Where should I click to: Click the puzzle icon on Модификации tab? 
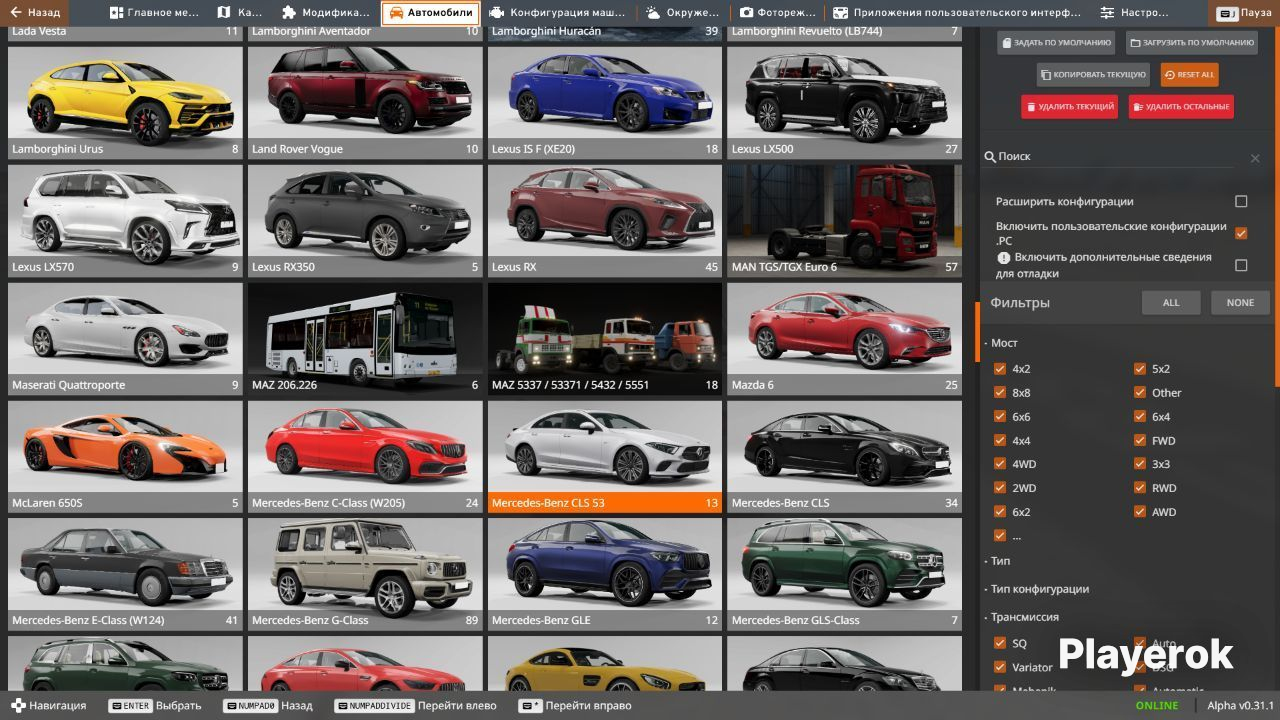tap(289, 13)
